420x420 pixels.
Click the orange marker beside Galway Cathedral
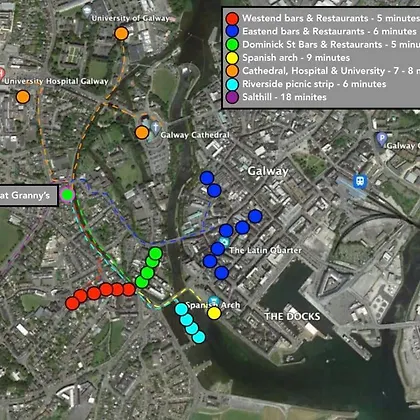coord(142,132)
